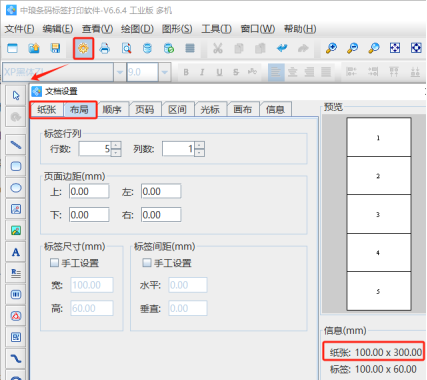Select the rounded rectangle tool
The height and width of the screenshot is (380, 427).
coord(16,166)
